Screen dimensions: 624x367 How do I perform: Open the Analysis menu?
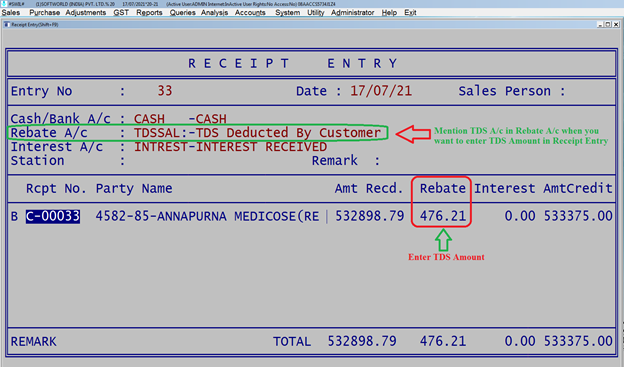coord(214,12)
